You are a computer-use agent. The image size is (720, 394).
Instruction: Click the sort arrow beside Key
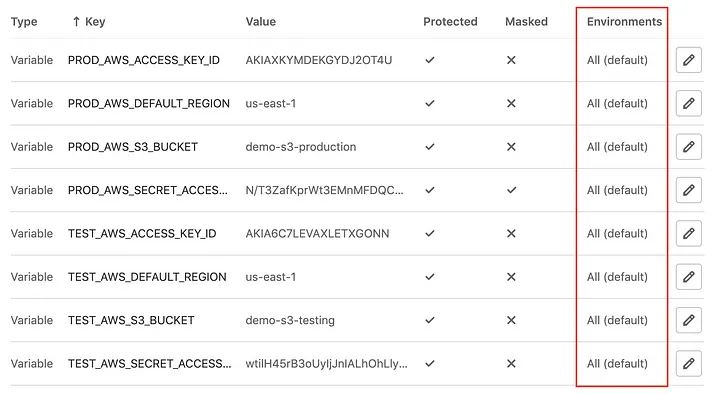point(76,22)
